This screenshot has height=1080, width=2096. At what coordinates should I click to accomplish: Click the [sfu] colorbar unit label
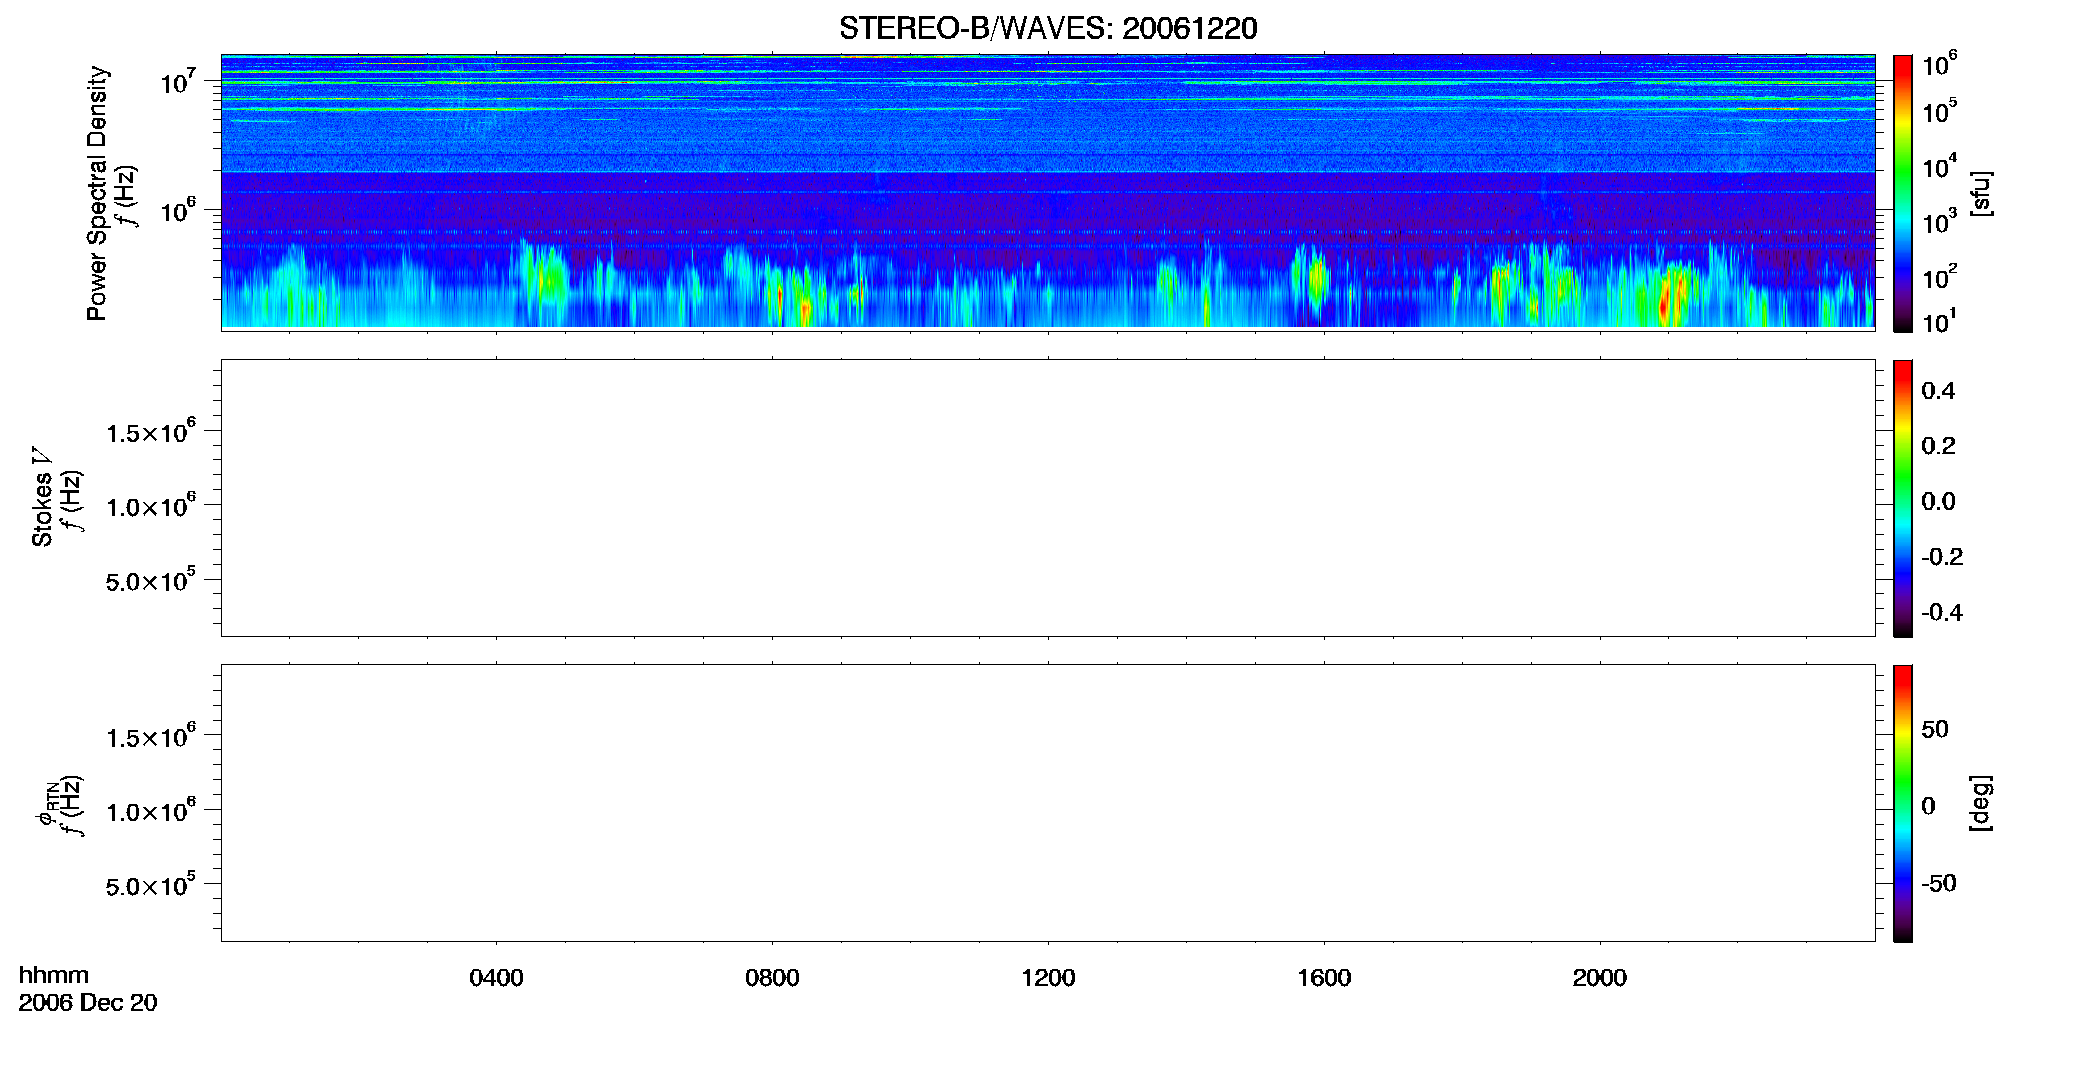click(1980, 193)
